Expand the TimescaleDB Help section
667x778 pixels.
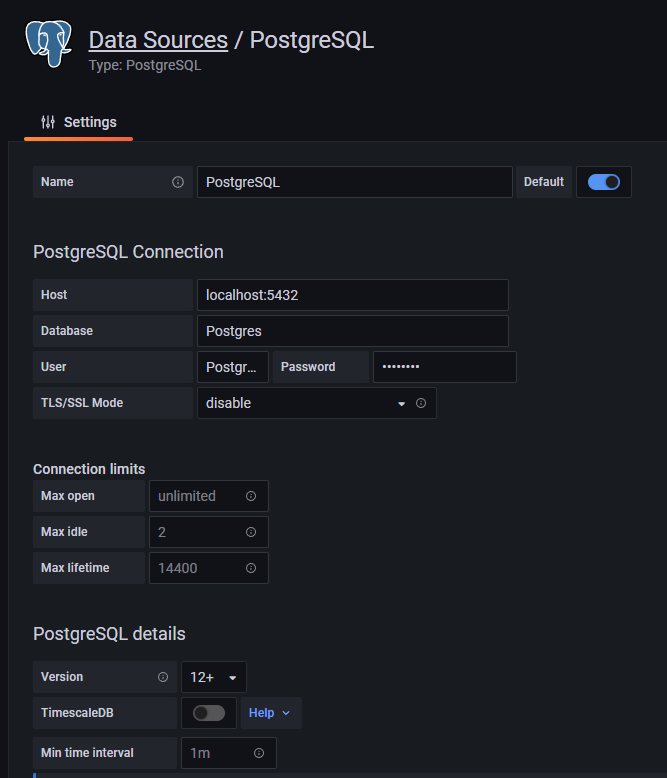tap(271, 713)
